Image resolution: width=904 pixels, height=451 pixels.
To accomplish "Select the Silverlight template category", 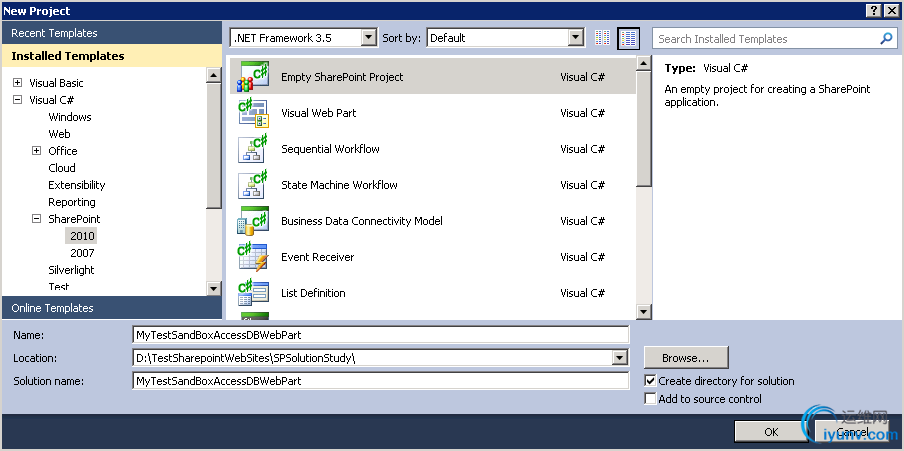I will click(71, 270).
